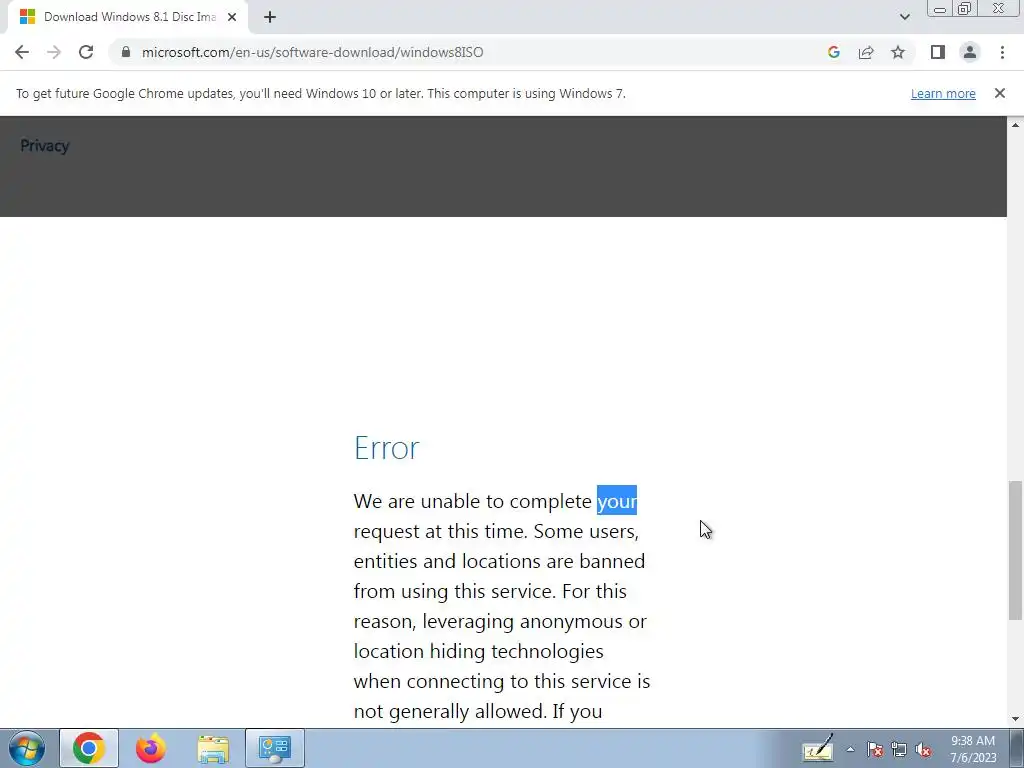This screenshot has width=1024, height=768.
Task: Show hidden system tray icons
Action: [x=850, y=749]
